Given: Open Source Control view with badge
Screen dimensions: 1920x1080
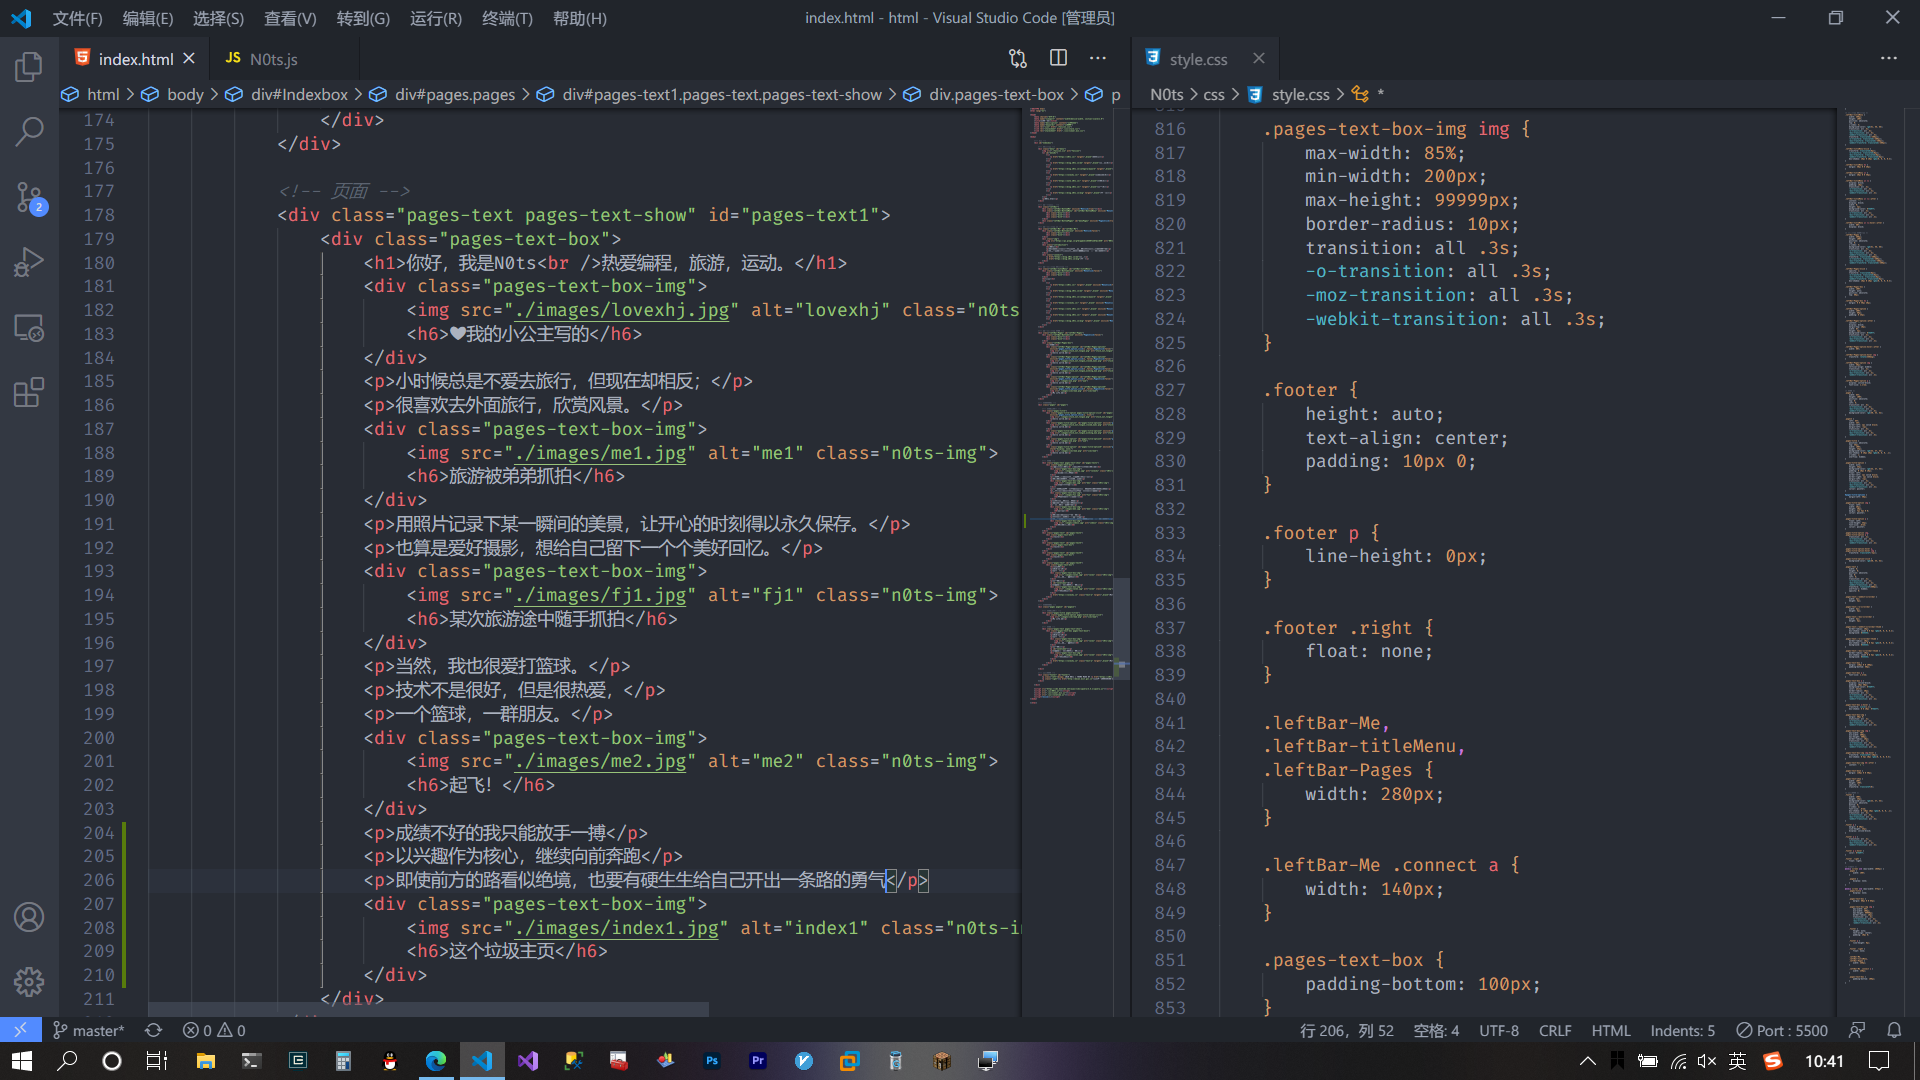Looking at the screenshot, I should point(29,197).
